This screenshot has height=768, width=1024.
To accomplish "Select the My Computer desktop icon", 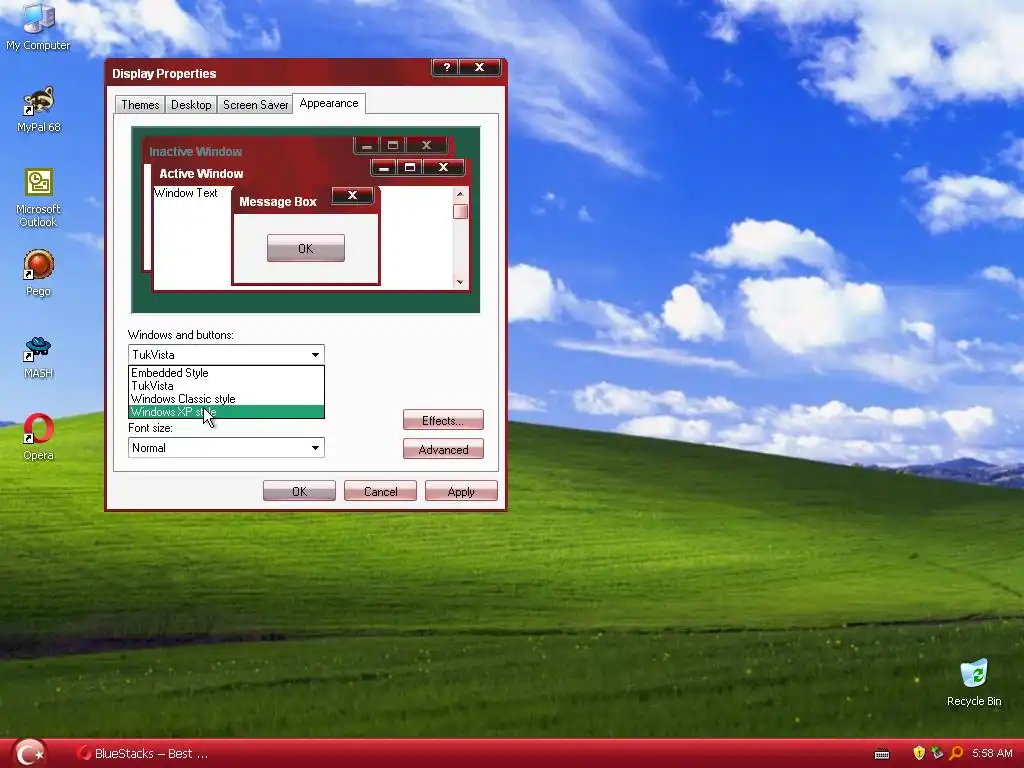I will click(38, 26).
